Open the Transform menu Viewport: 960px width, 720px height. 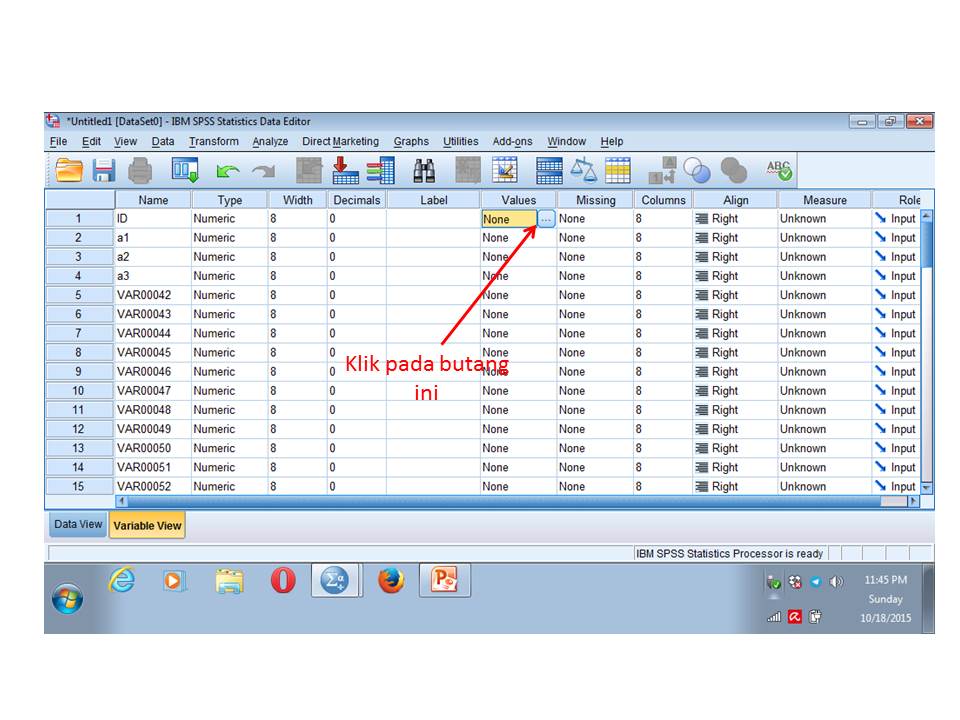214,141
